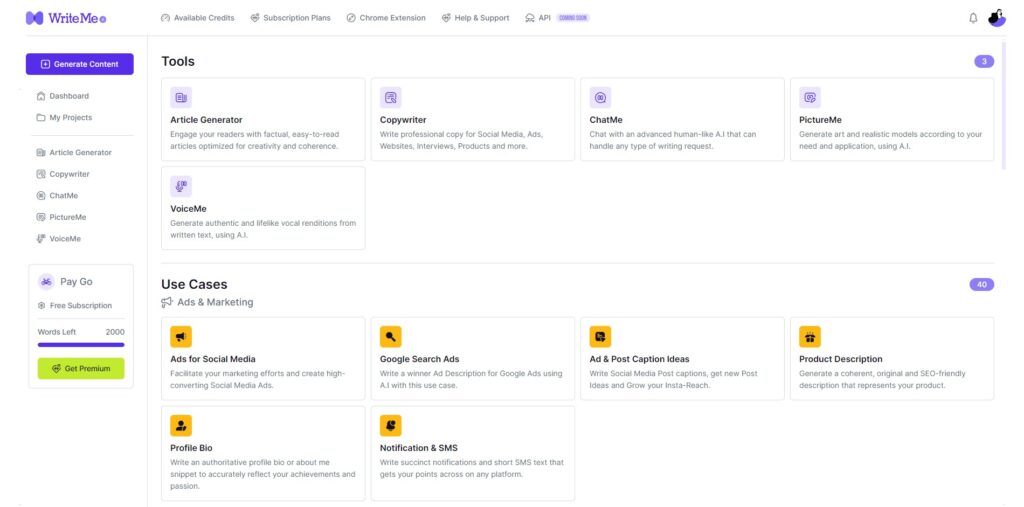Click the VoiceMe card title
The width and height of the screenshot is (1024, 507).
click(x=188, y=209)
